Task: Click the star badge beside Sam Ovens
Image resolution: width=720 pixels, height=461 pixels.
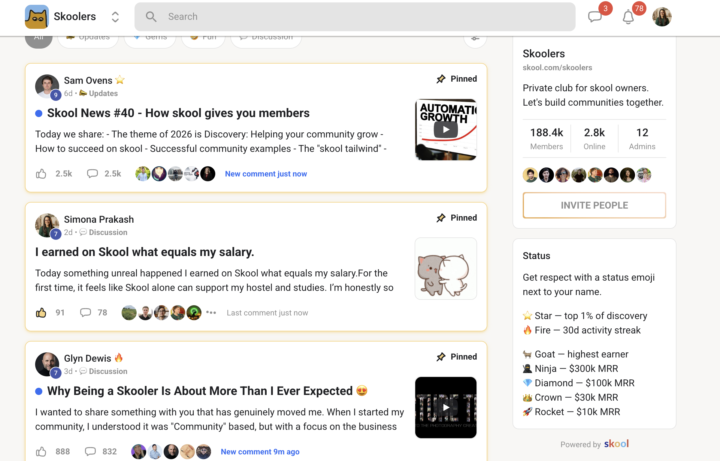Action: tap(120, 80)
